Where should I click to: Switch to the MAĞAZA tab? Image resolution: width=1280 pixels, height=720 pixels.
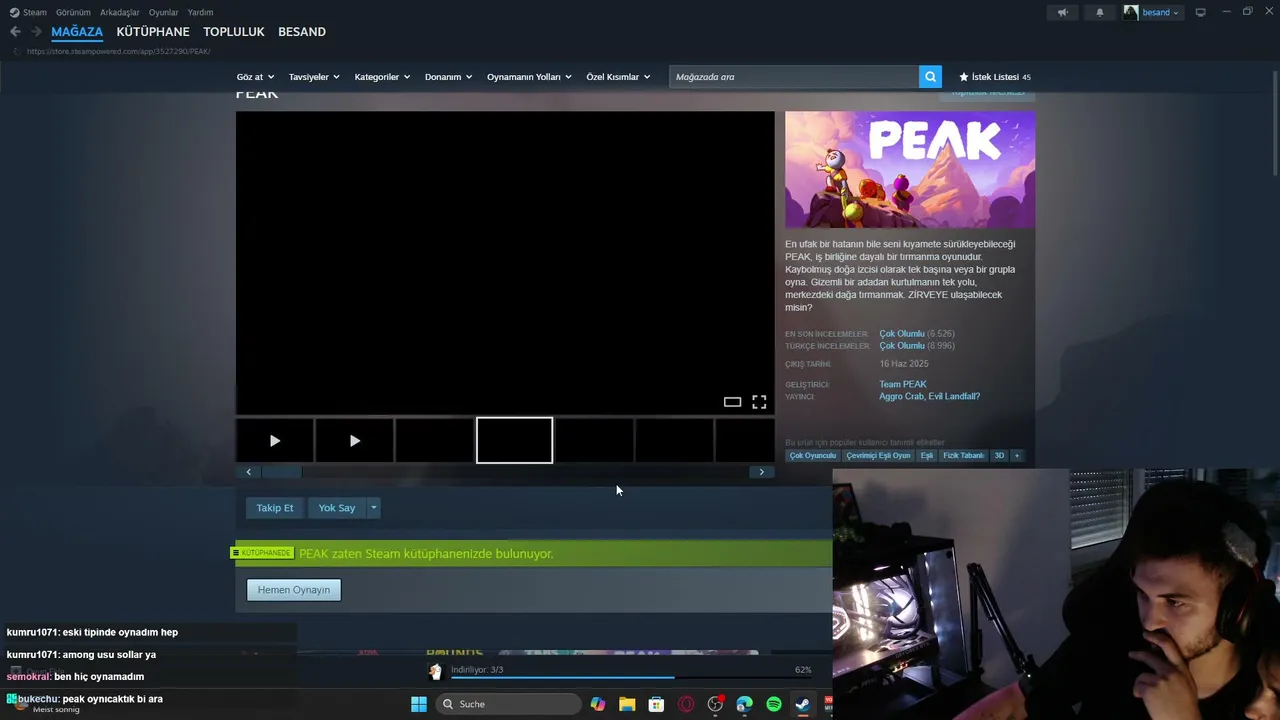tap(77, 32)
